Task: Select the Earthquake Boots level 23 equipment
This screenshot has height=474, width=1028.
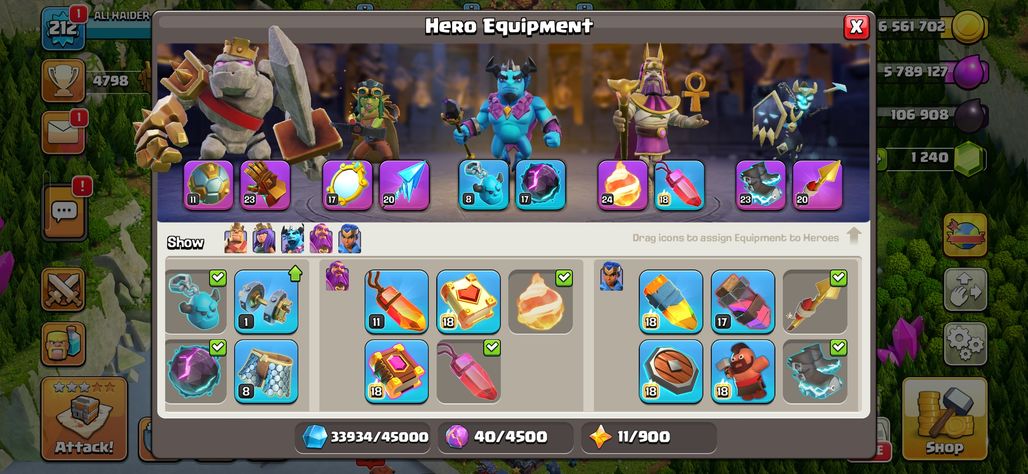Action: (761, 184)
